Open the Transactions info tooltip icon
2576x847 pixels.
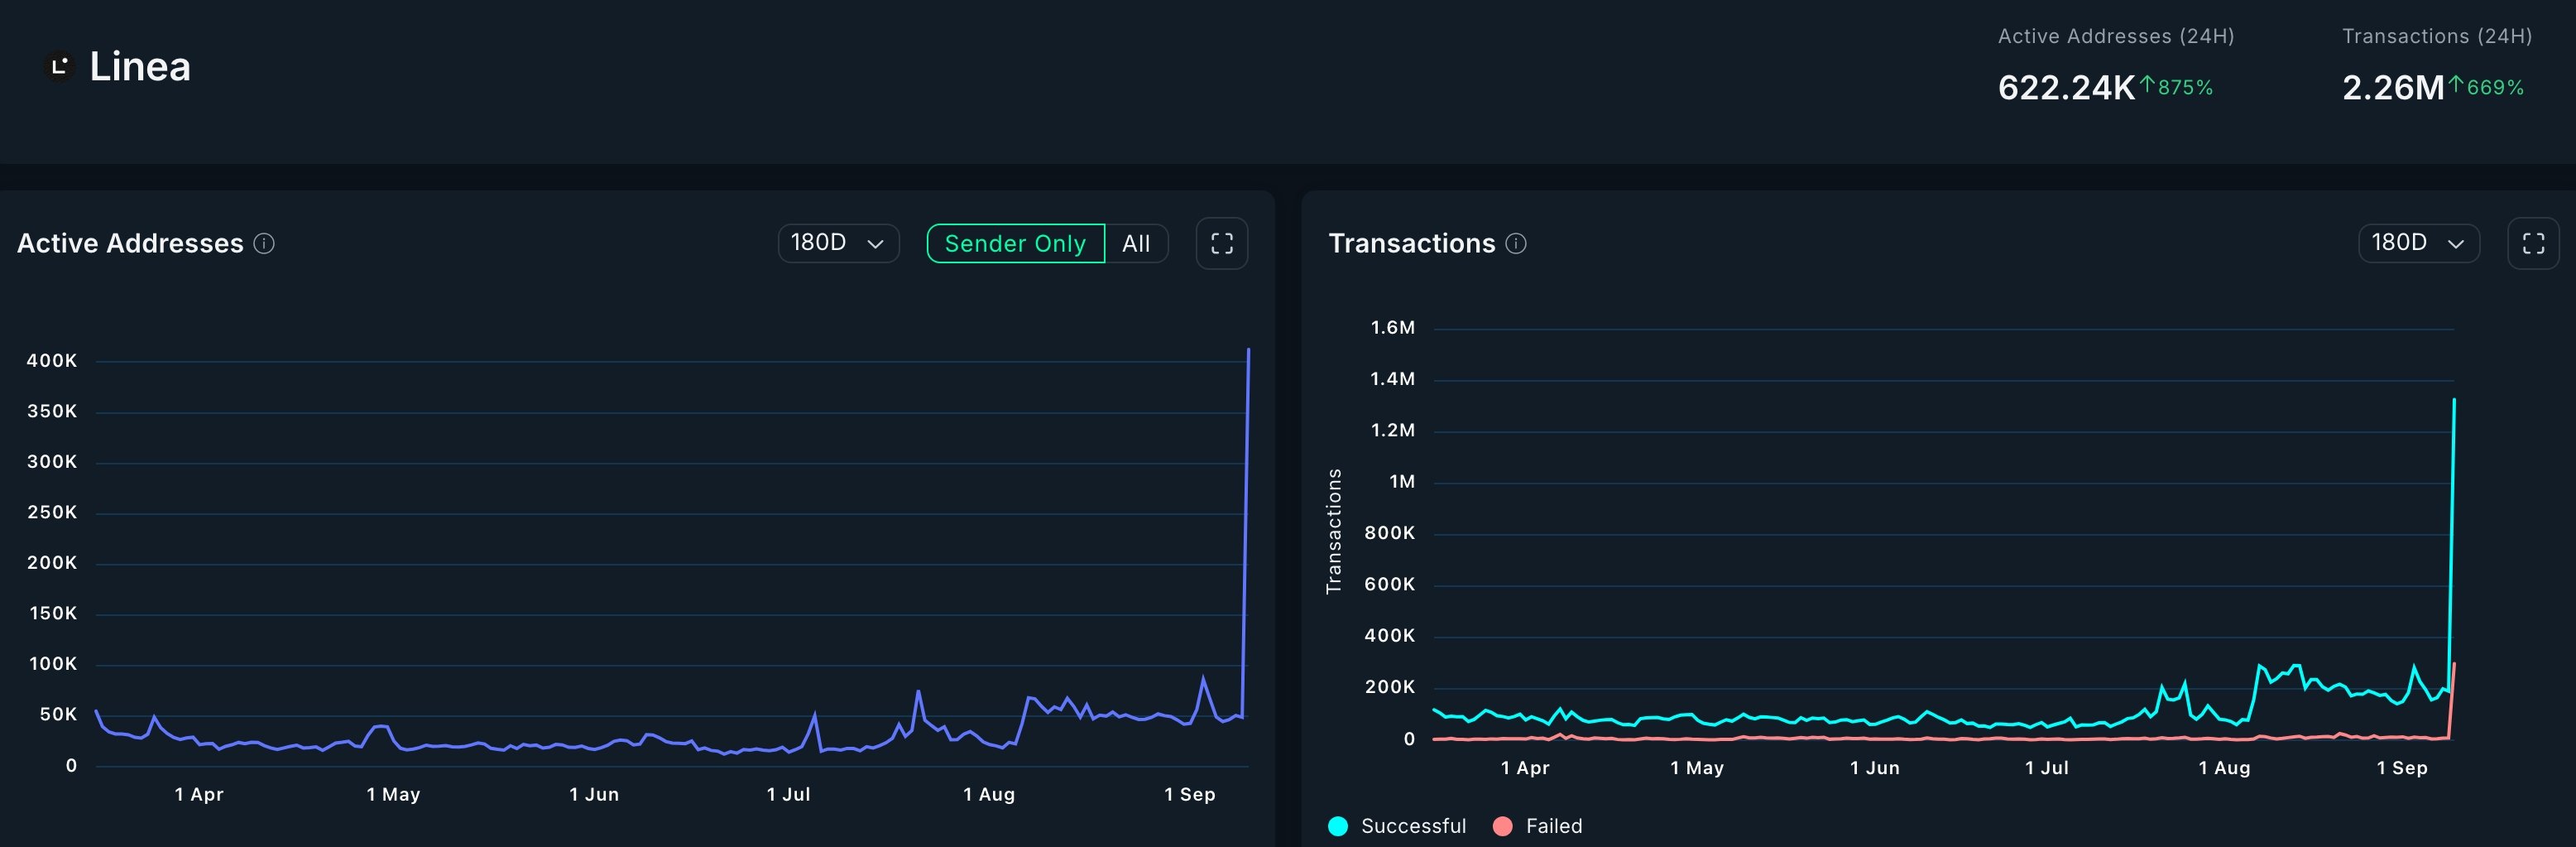(1515, 243)
